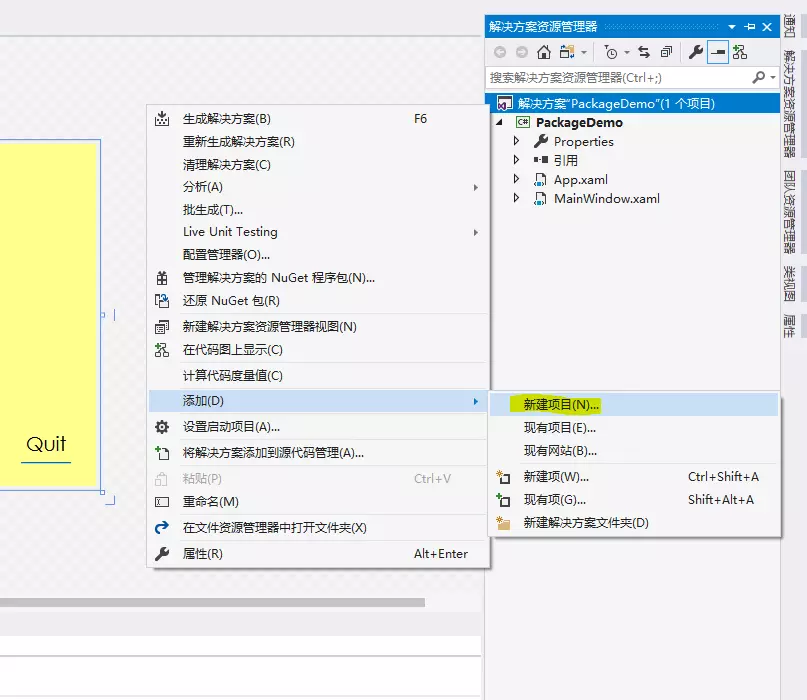Choose 设置启动项目(A)...
Image resolution: width=807 pixels, height=700 pixels.
318,427
